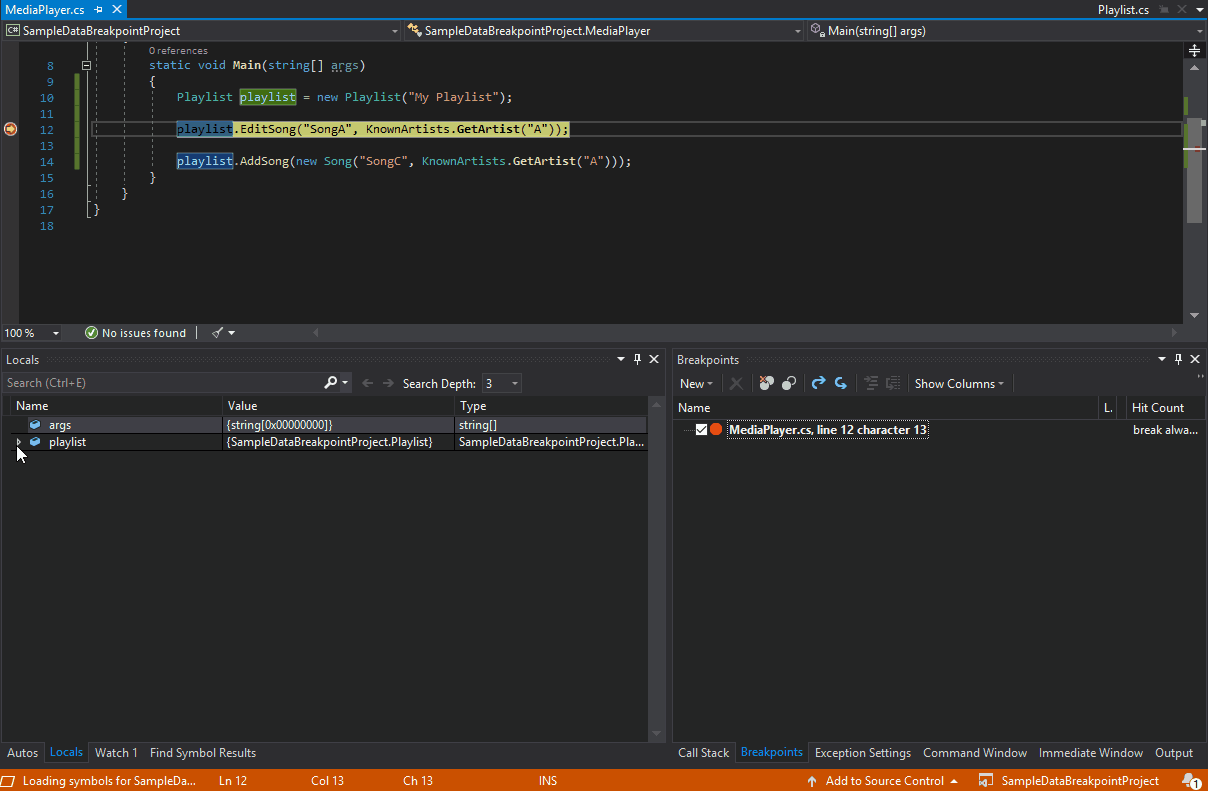
Task: Open the Call Stack panel tab
Action: point(703,752)
